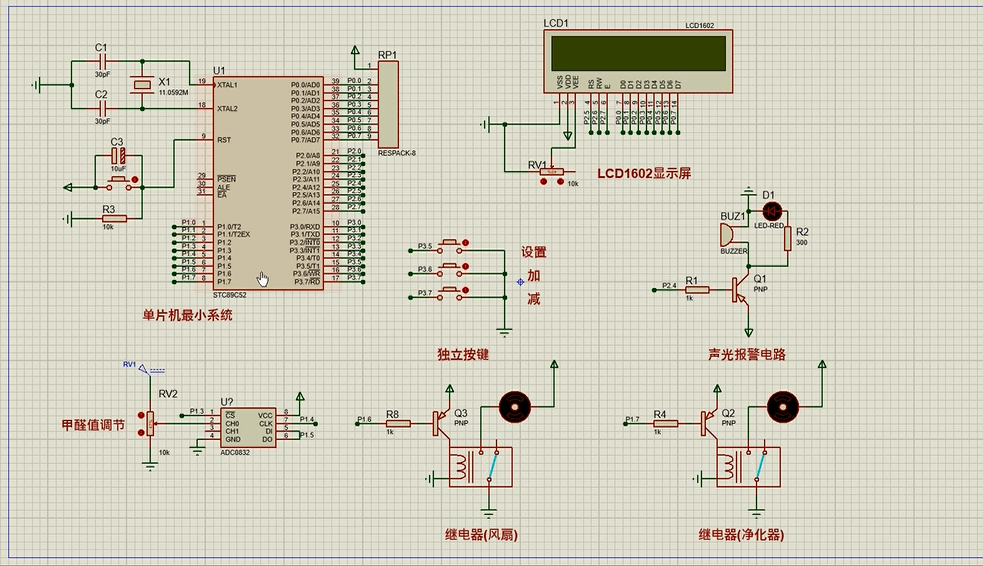Select the Q2 PNP transistor
This screenshot has width=983, height=566.
713,423
